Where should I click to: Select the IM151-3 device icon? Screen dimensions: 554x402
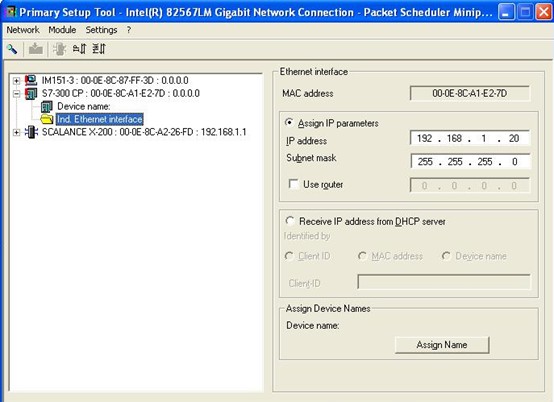31,81
